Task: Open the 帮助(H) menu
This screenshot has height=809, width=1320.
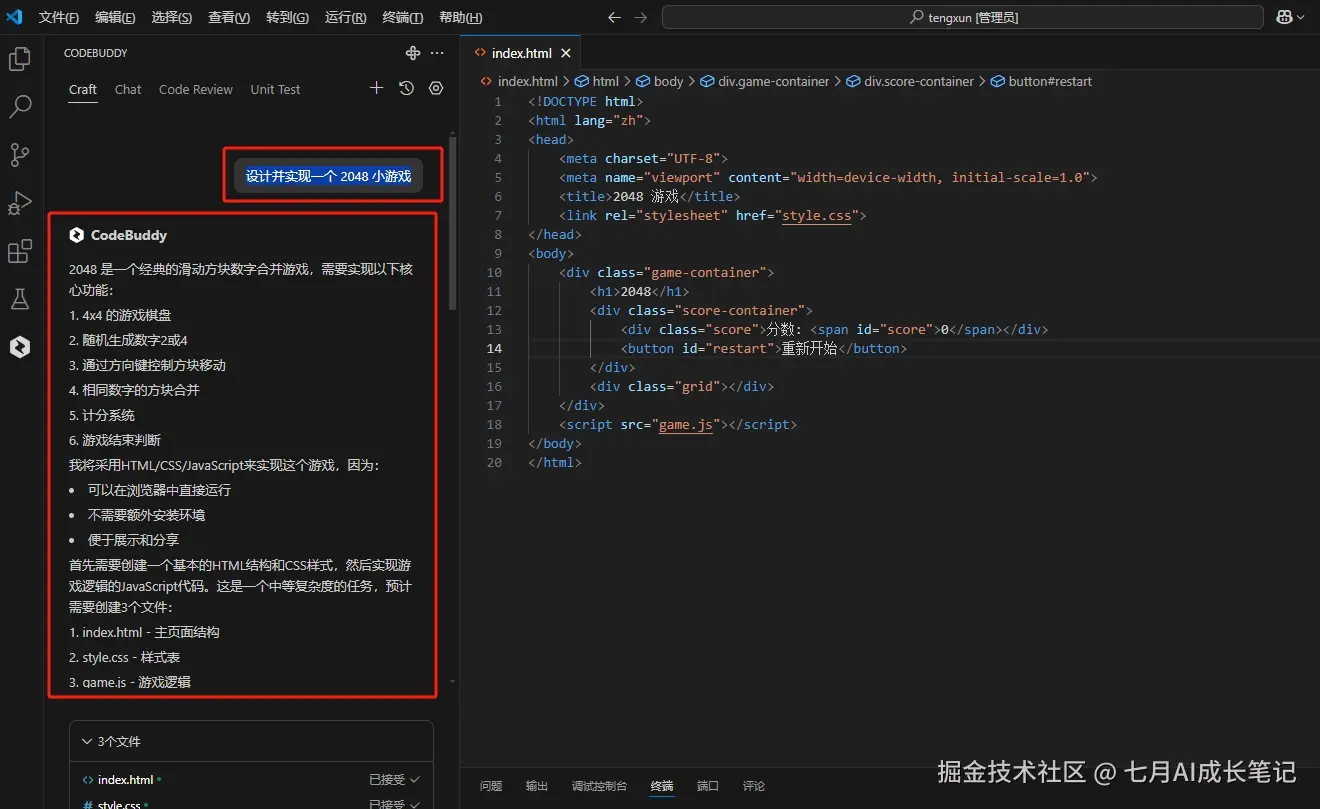Action: pos(460,17)
